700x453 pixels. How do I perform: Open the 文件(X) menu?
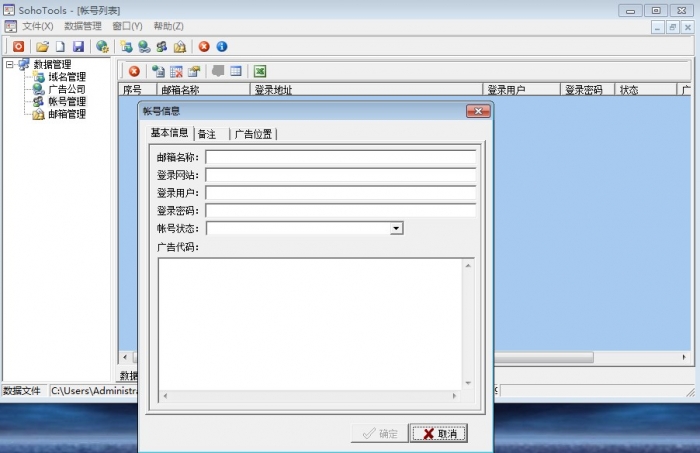point(37,26)
